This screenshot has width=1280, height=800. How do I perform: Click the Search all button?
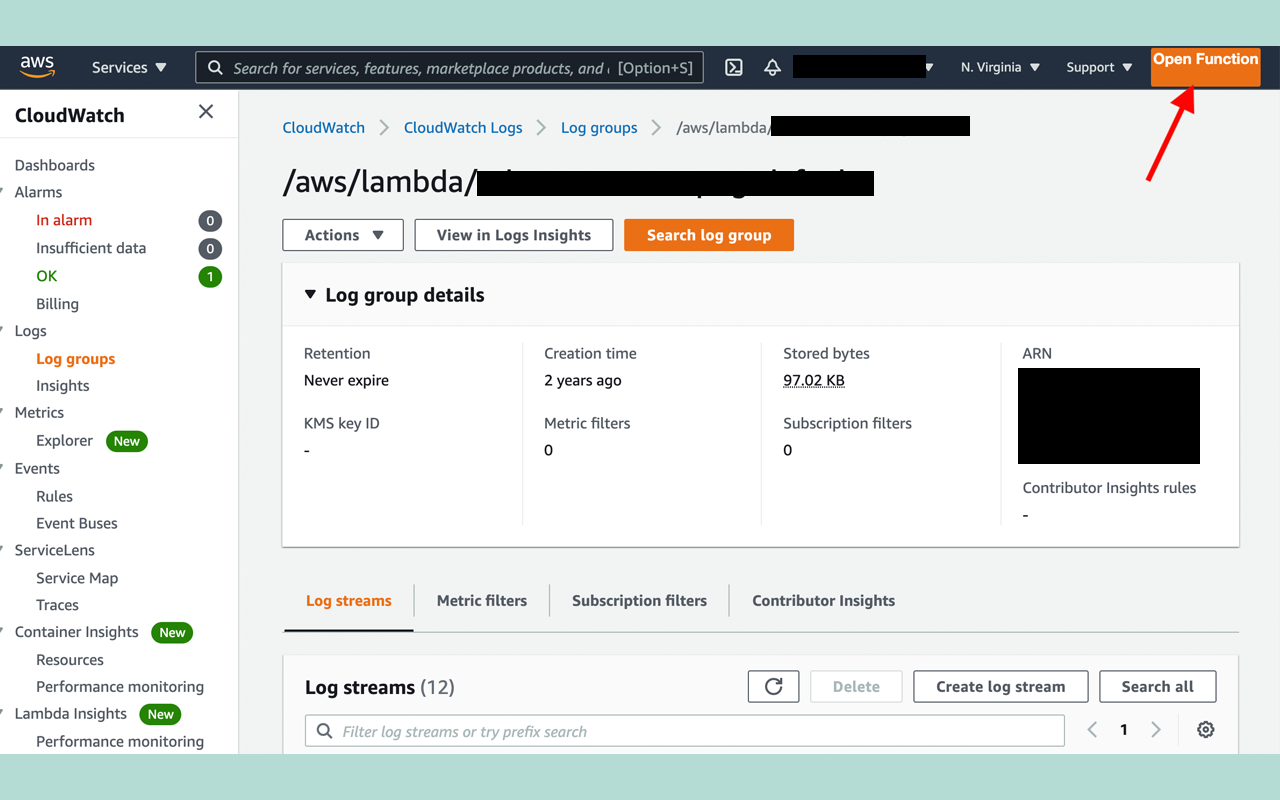coord(1157,686)
